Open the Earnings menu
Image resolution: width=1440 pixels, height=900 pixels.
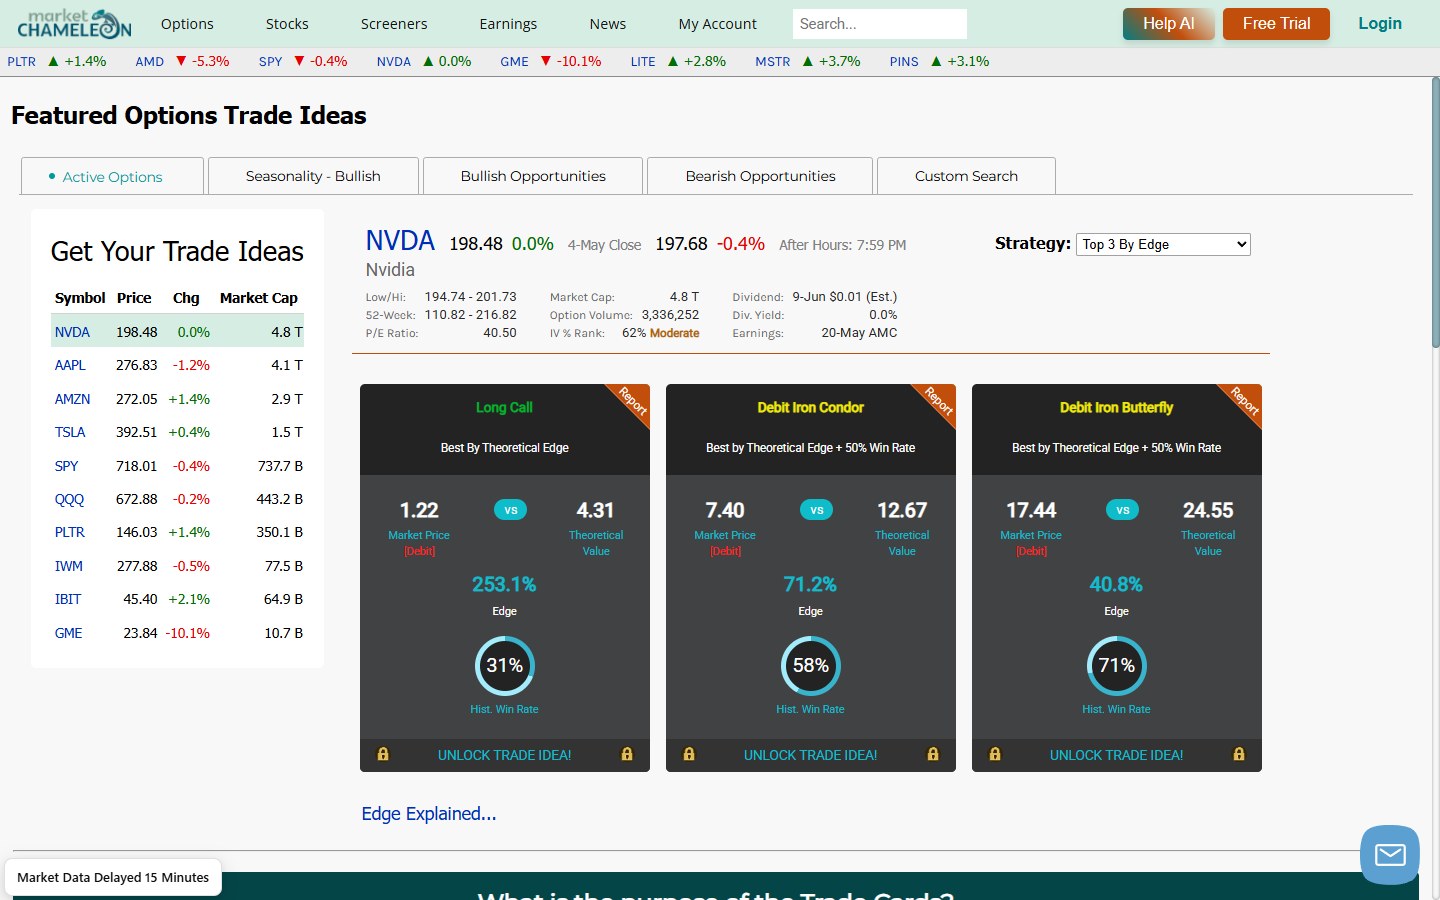[x=508, y=24]
